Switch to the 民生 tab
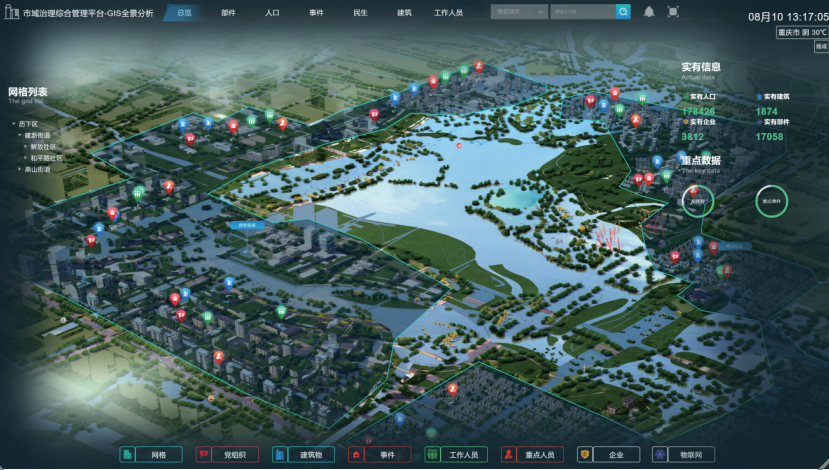 [x=360, y=13]
